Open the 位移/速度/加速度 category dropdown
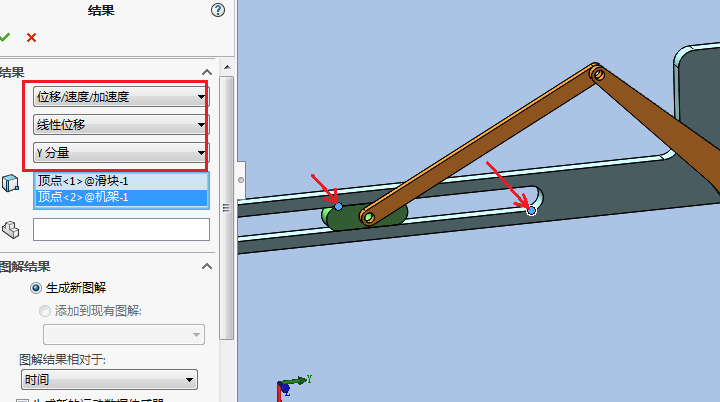 click(x=121, y=97)
